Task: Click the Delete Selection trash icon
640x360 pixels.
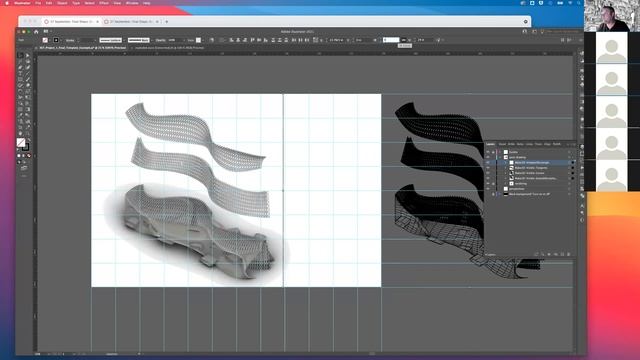Action: pyautogui.click(x=569, y=254)
